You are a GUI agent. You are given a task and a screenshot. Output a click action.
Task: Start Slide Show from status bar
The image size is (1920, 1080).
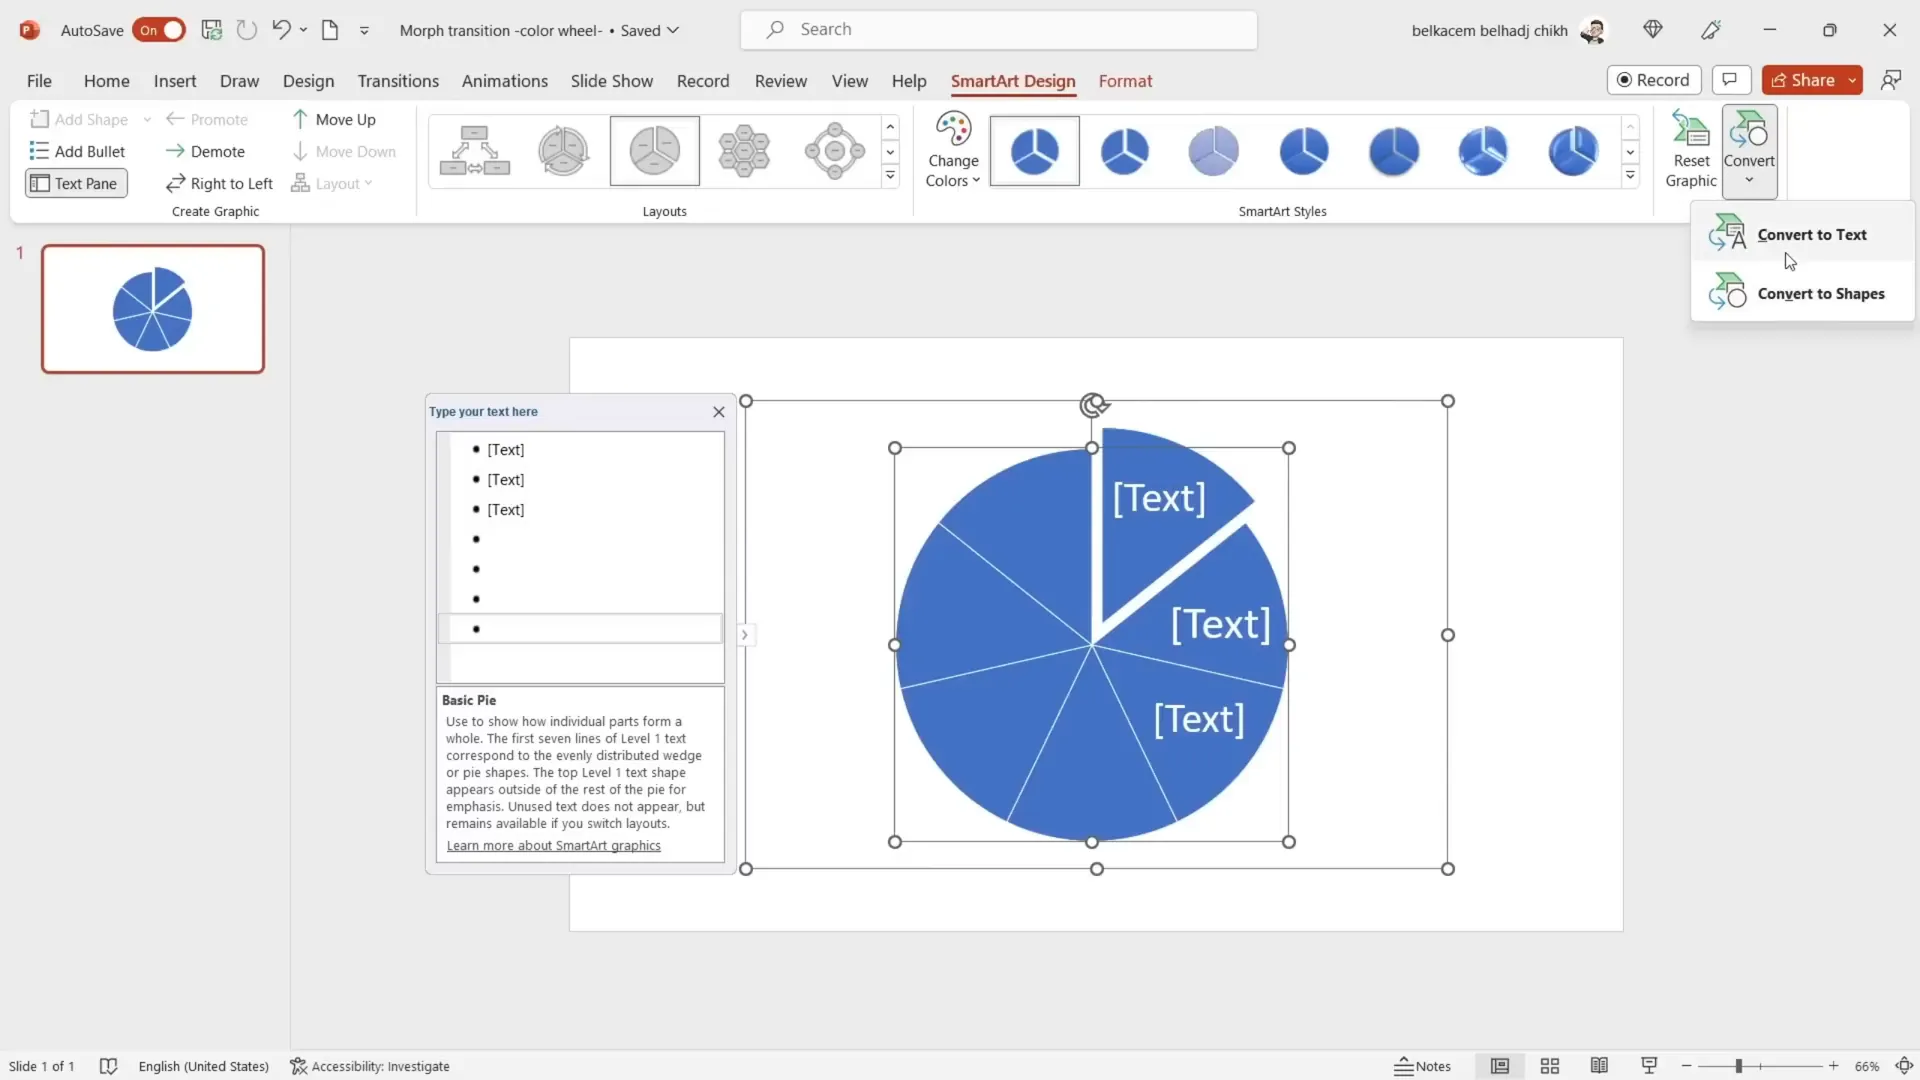point(1649,1066)
